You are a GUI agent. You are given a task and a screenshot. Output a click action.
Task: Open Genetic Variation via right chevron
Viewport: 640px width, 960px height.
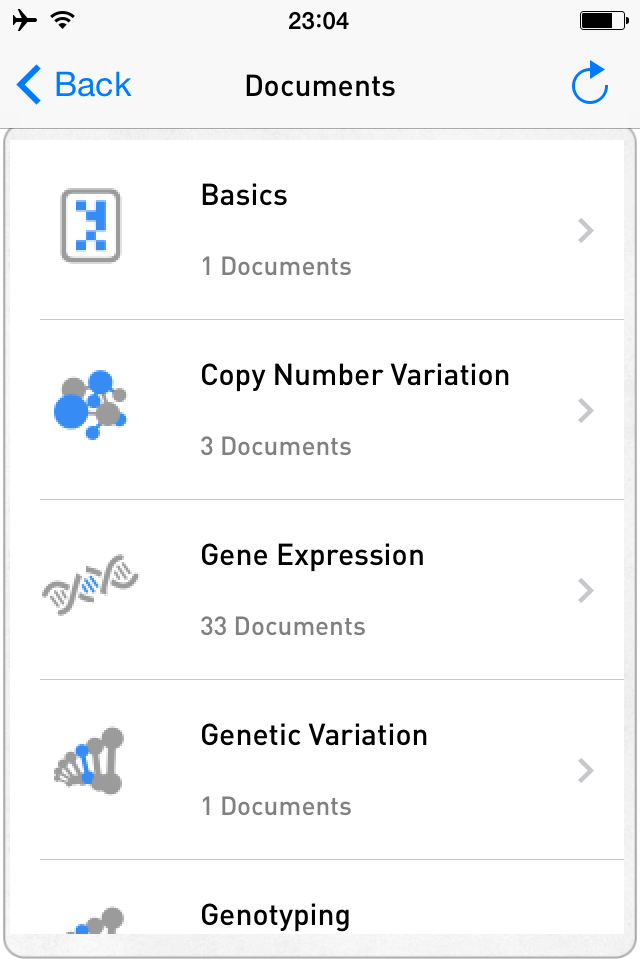(x=586, y=771)
